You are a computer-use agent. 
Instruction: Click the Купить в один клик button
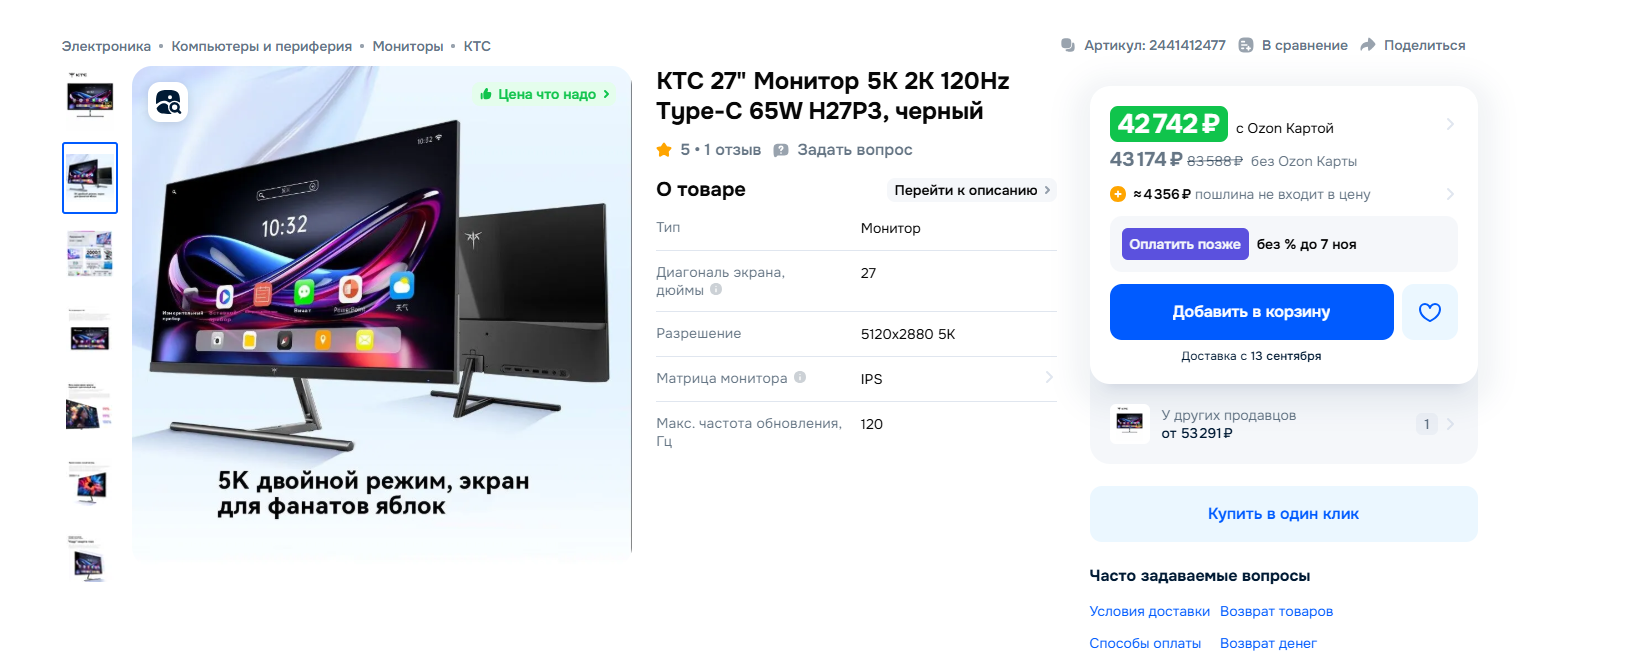point(1283,514)
